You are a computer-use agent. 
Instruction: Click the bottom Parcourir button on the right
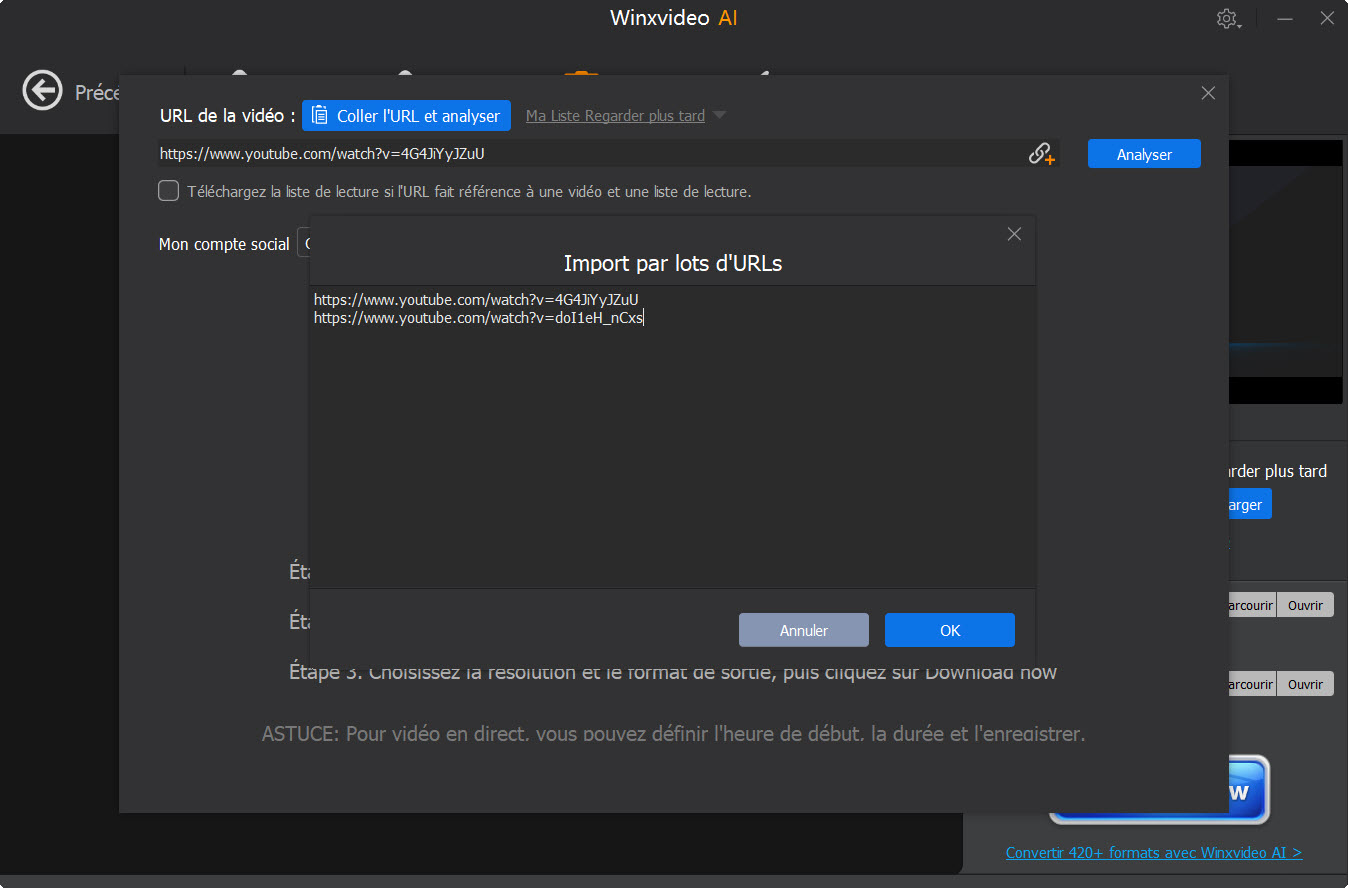coord(1251,683)
